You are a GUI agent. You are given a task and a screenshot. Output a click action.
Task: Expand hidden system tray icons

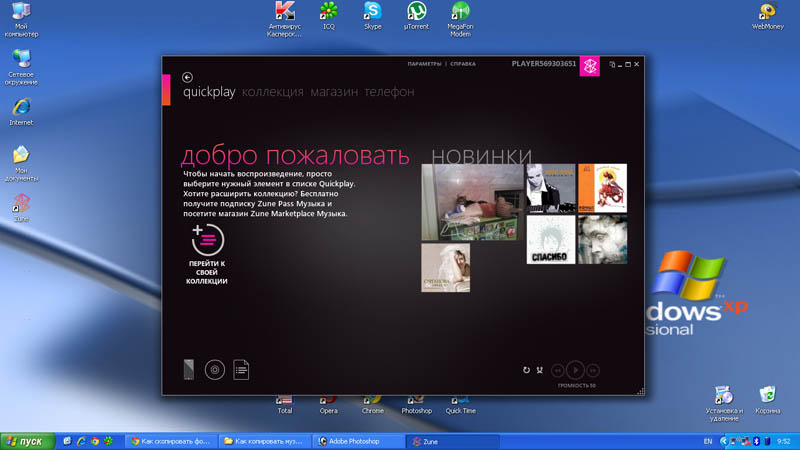coord(723,441)
